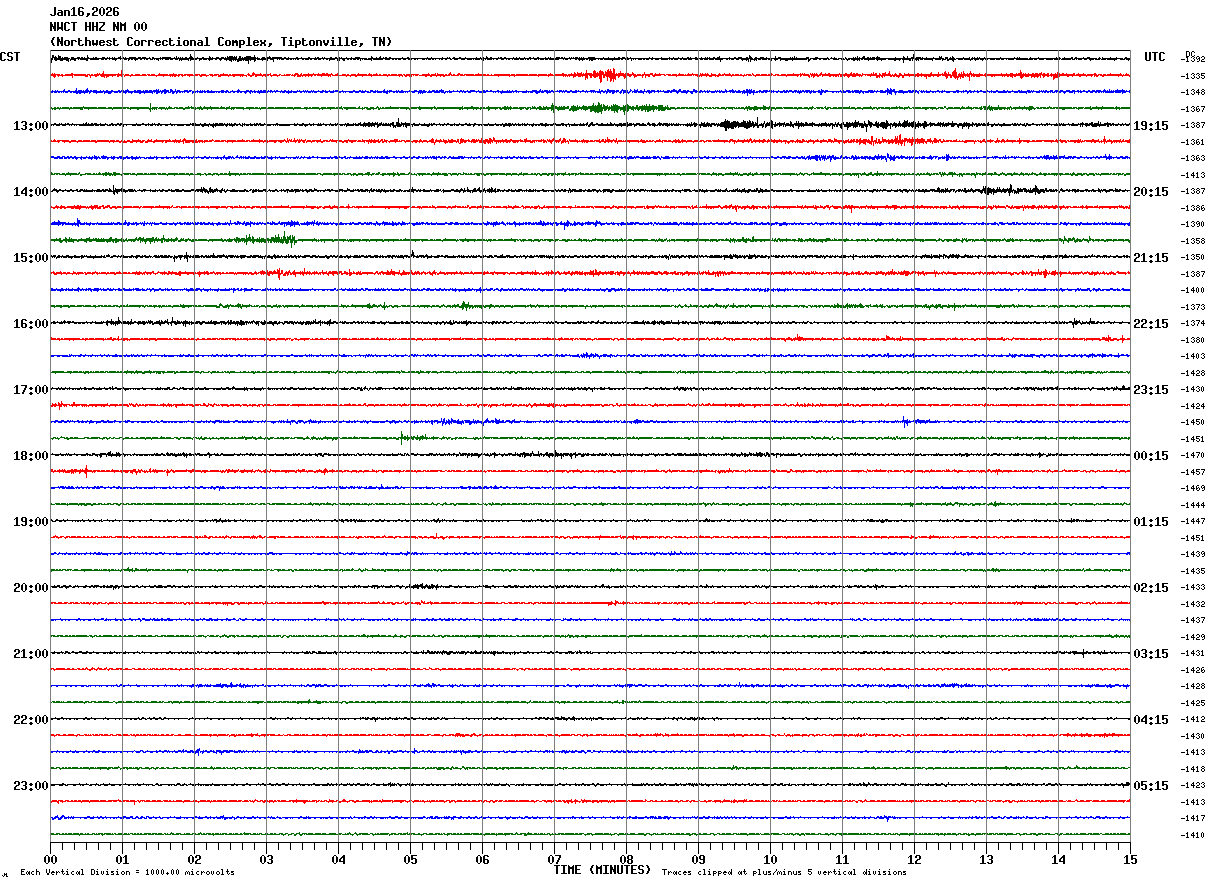The height and width of the screenshot is (886, 1210).
Task: Click the DC offset value -1444
Action: tap(1192, 505)
